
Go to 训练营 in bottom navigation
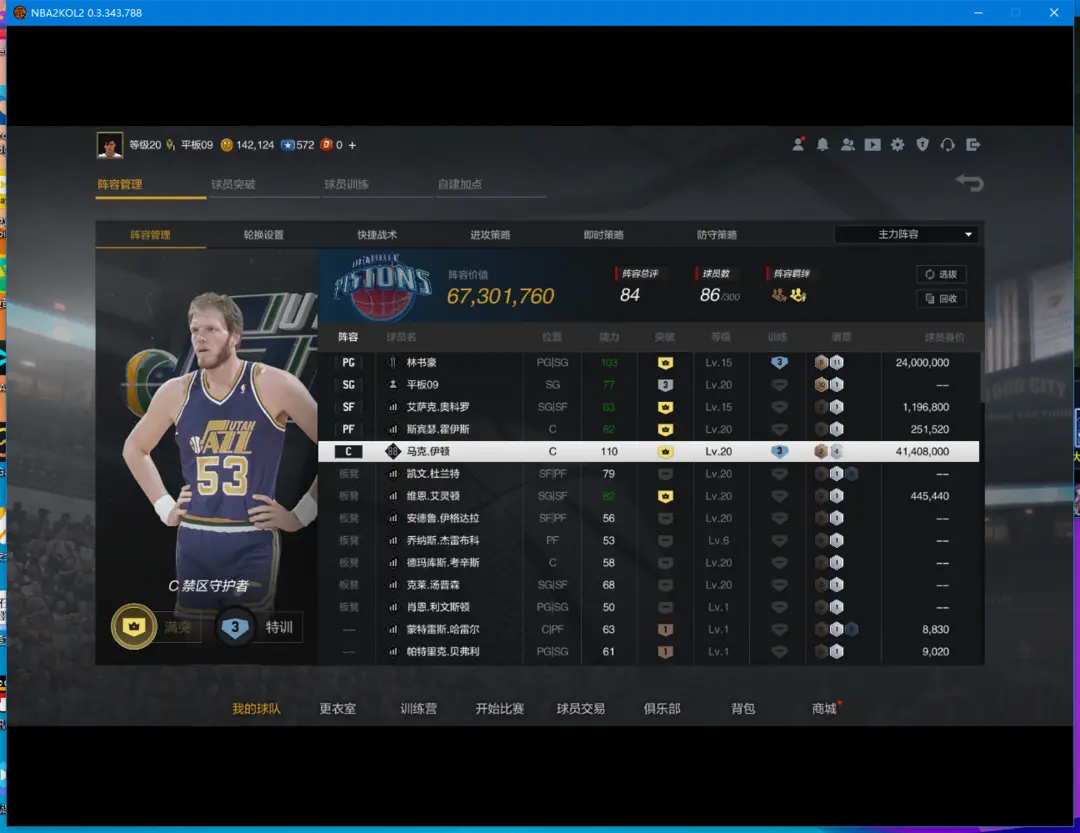418,708
